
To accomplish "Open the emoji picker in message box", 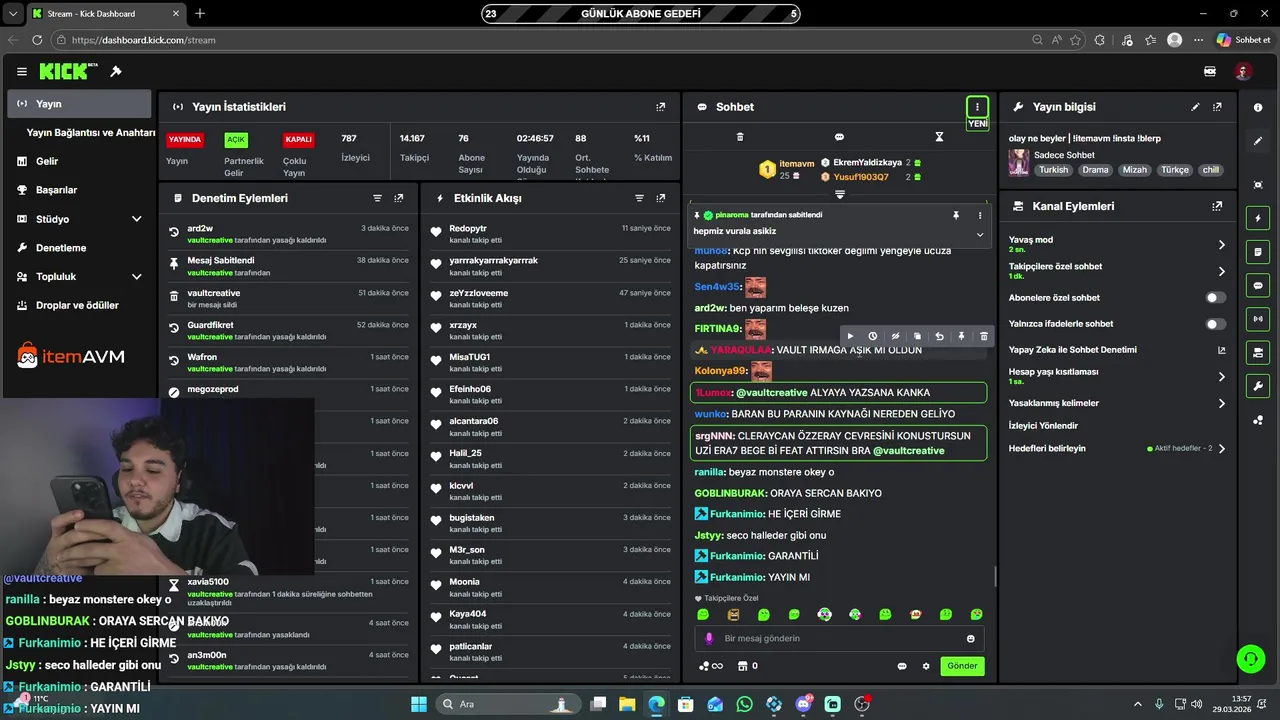I will pos(970,638).
